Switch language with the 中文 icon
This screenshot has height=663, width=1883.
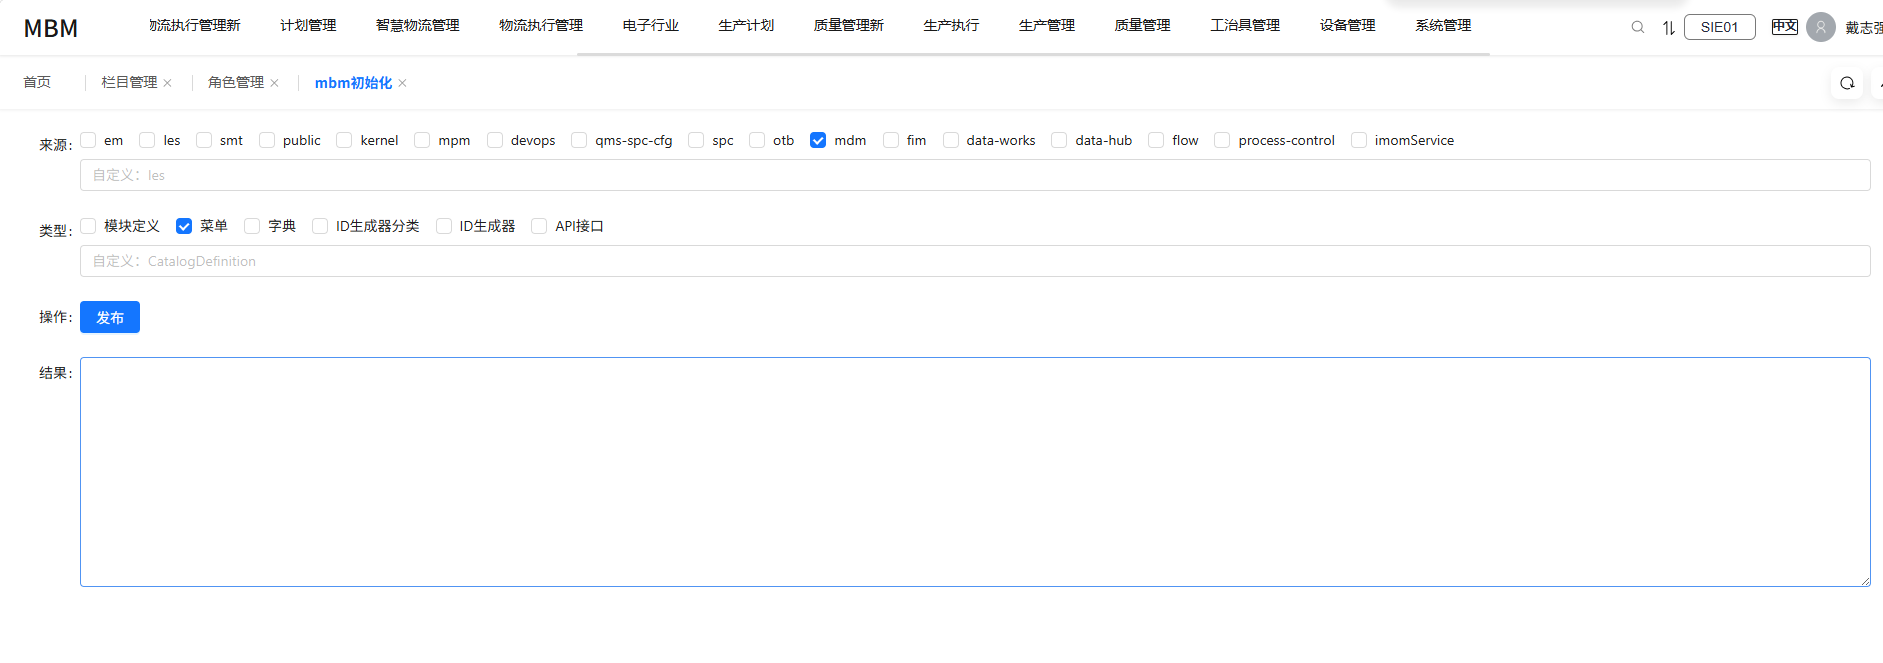[1785, 27]
